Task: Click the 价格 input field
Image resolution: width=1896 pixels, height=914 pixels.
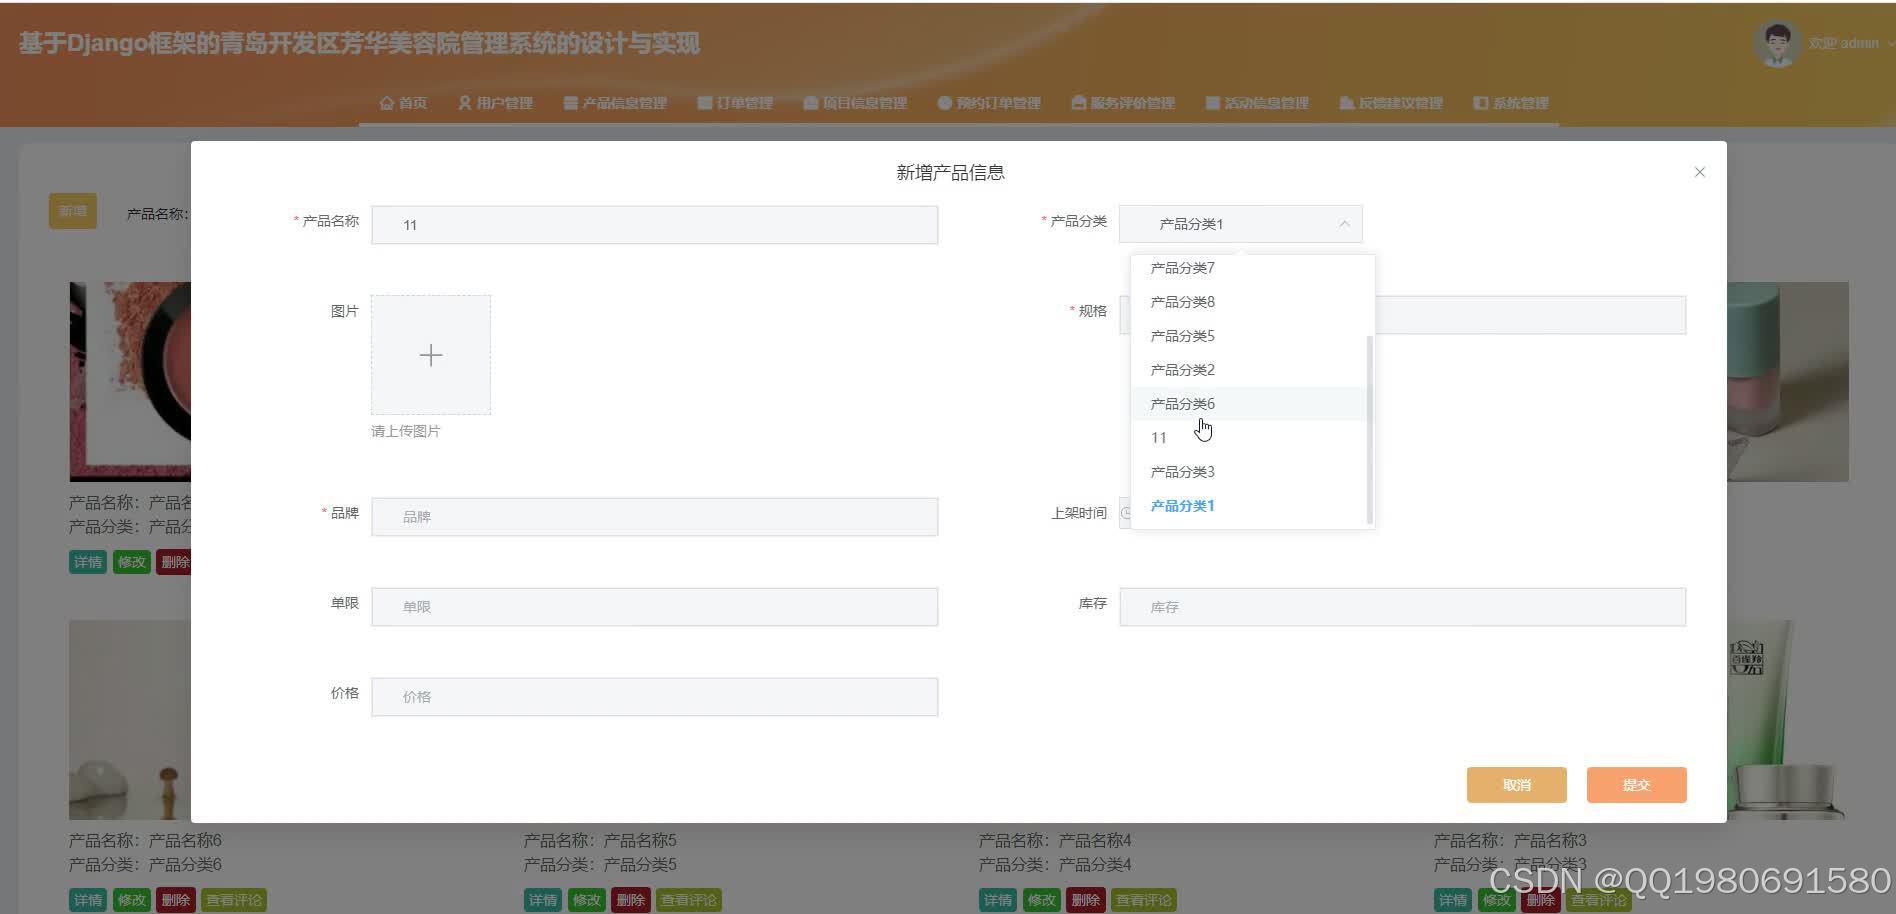Action: click(x=654, y=697)
